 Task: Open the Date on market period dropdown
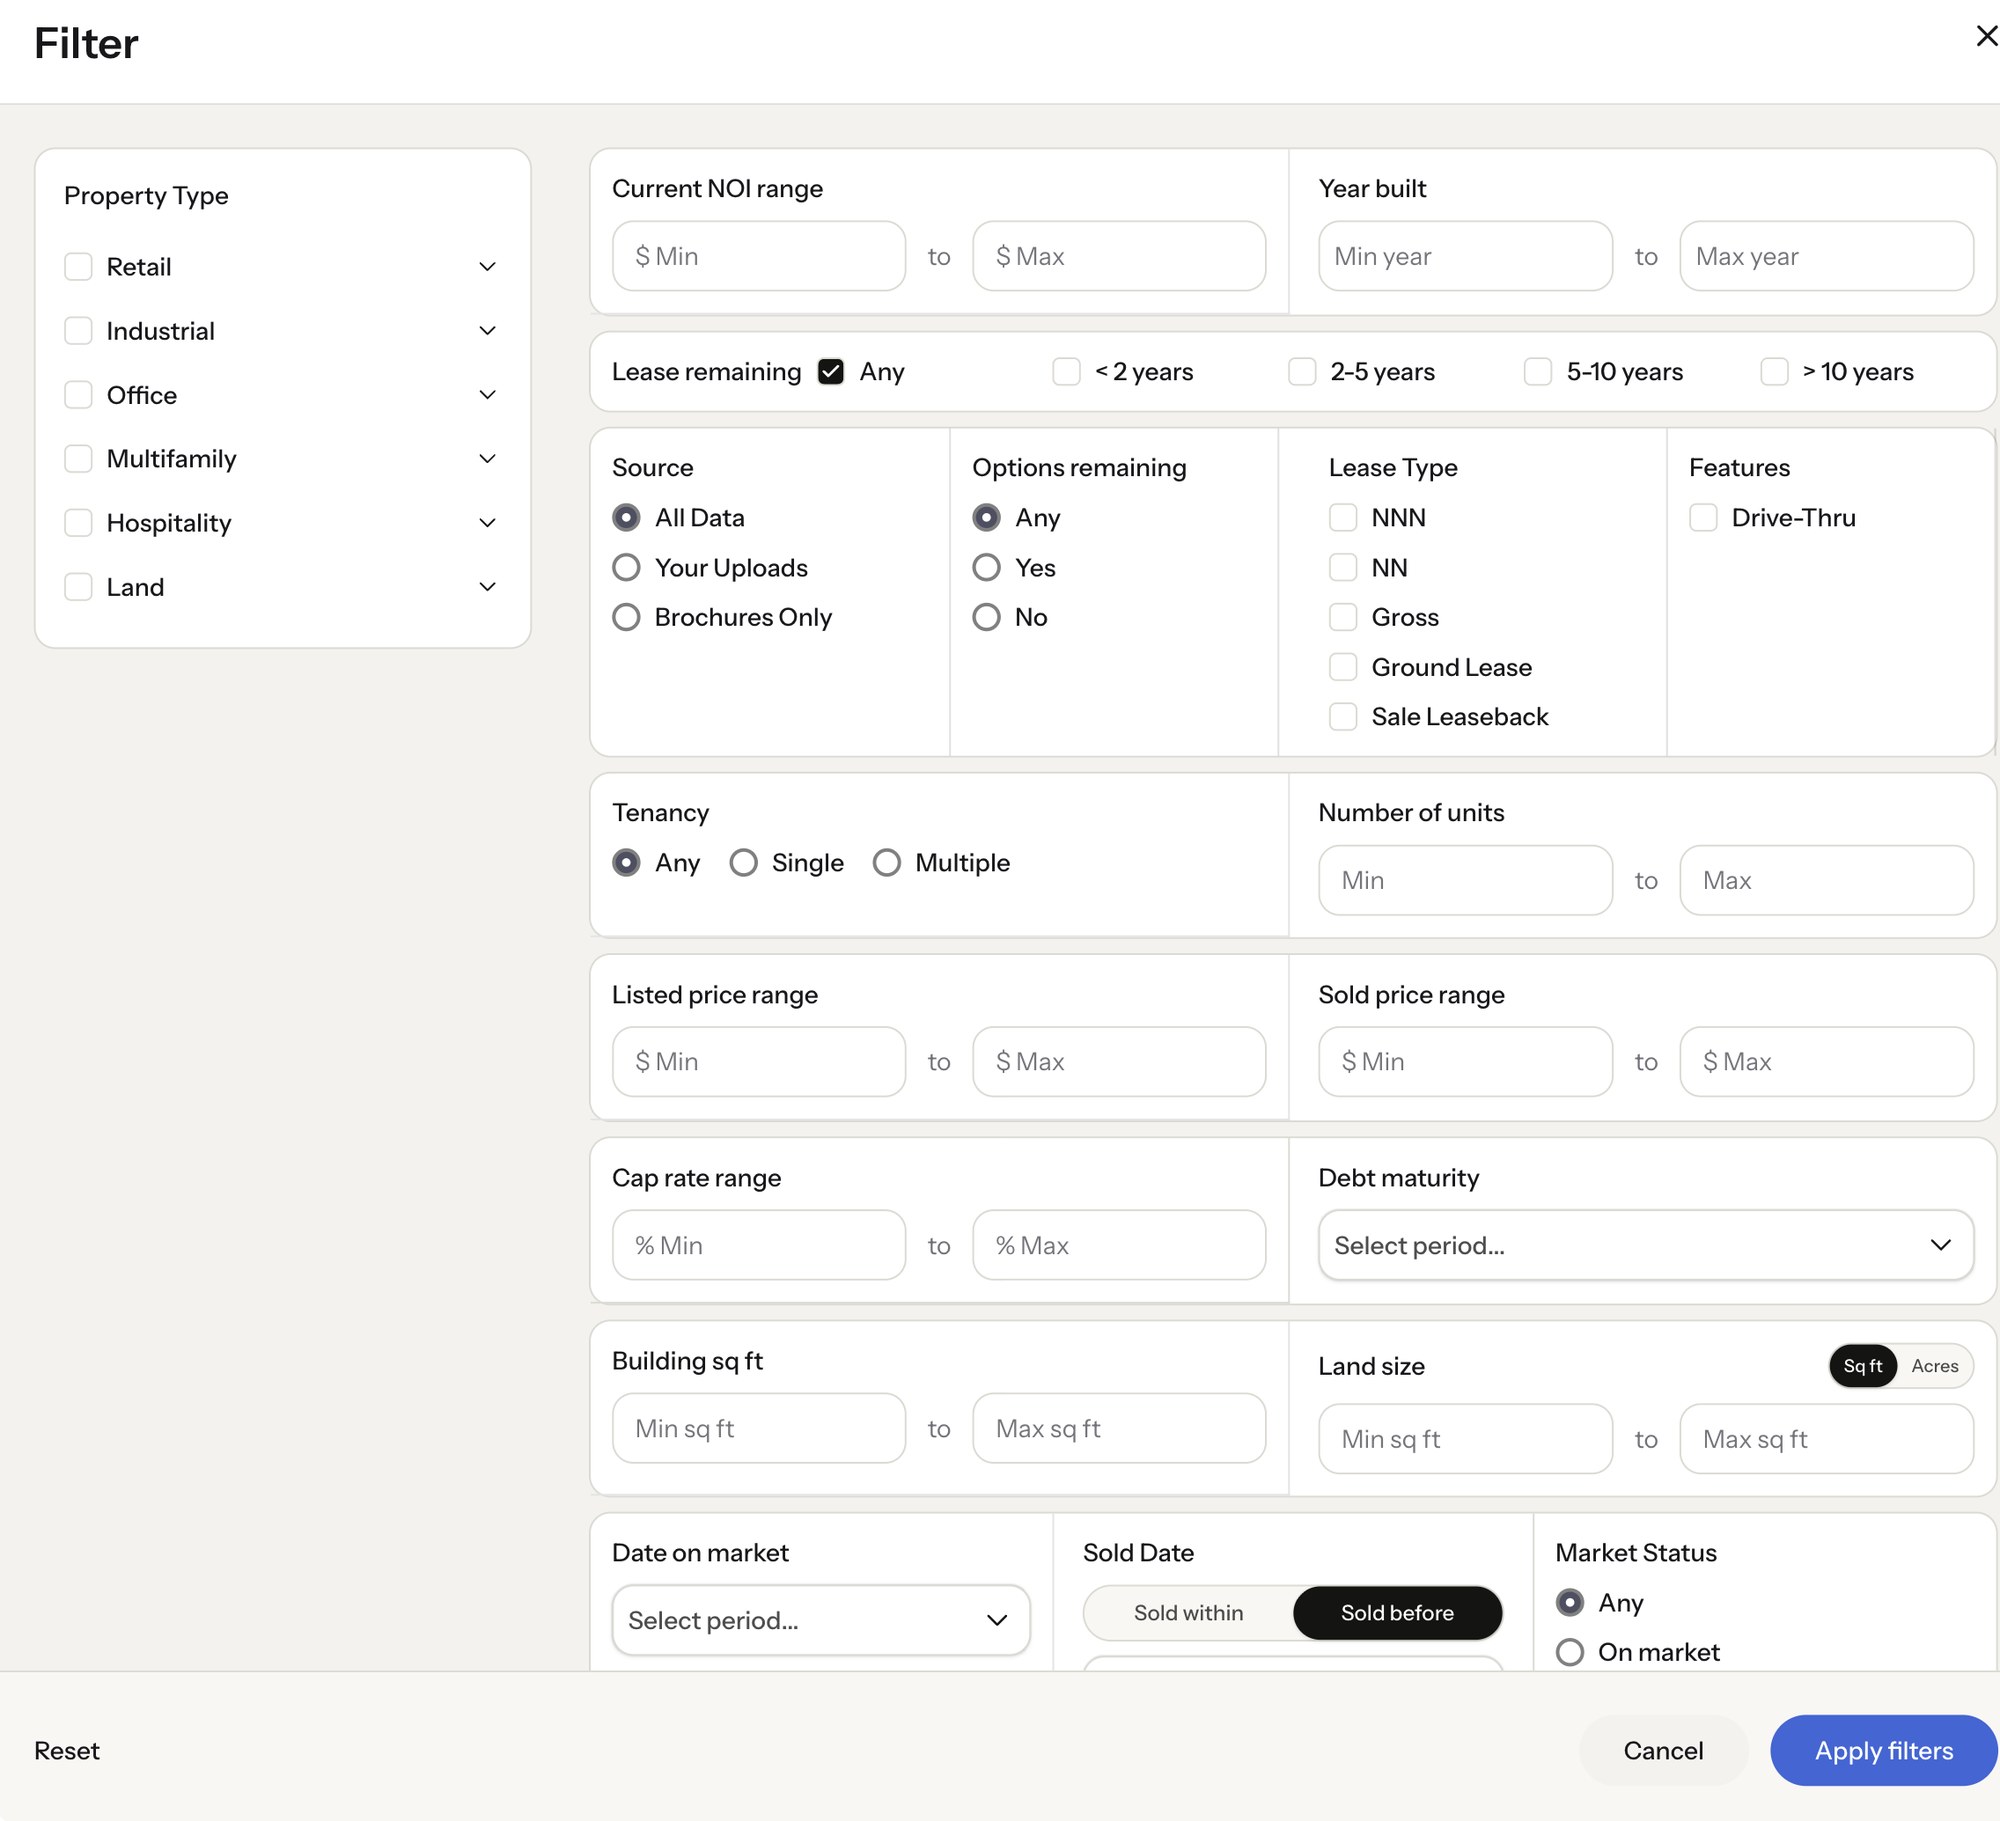(821, 1620)
